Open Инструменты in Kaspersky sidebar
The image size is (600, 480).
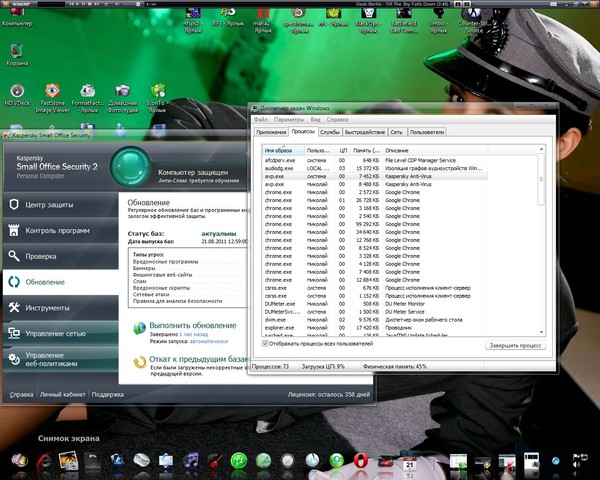tap(60, 308)
